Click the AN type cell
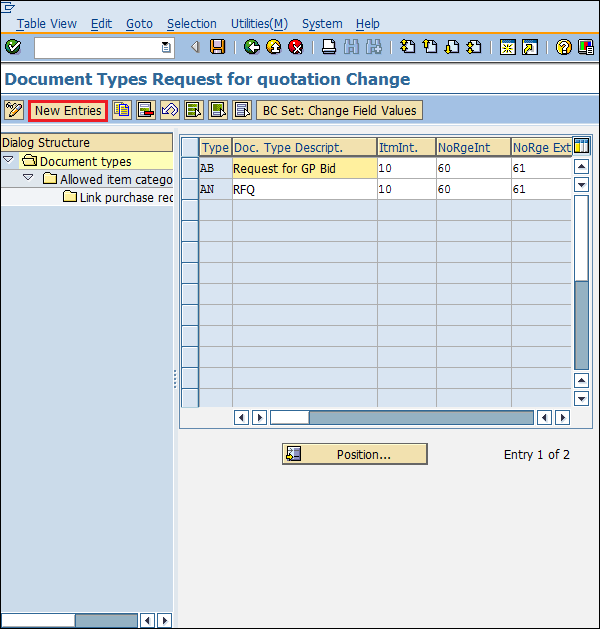600x629 pixels. [x=215, y=189]
